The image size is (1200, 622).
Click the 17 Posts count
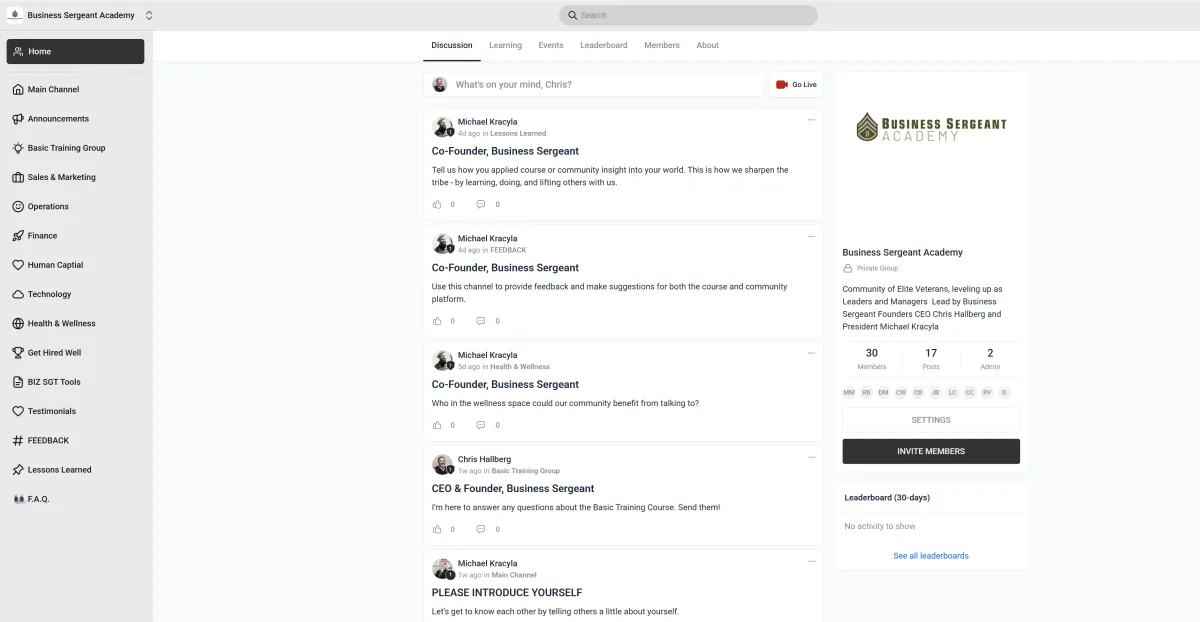(x=931, y=359)
